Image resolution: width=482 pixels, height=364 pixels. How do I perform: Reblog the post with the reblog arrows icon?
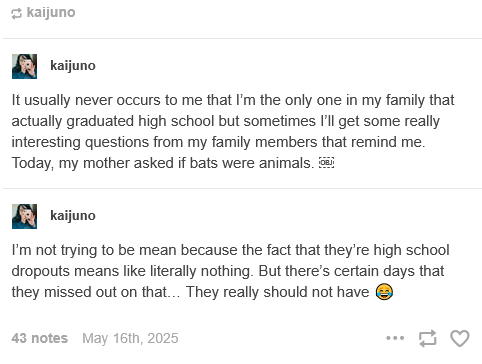(x=428, y=338)
